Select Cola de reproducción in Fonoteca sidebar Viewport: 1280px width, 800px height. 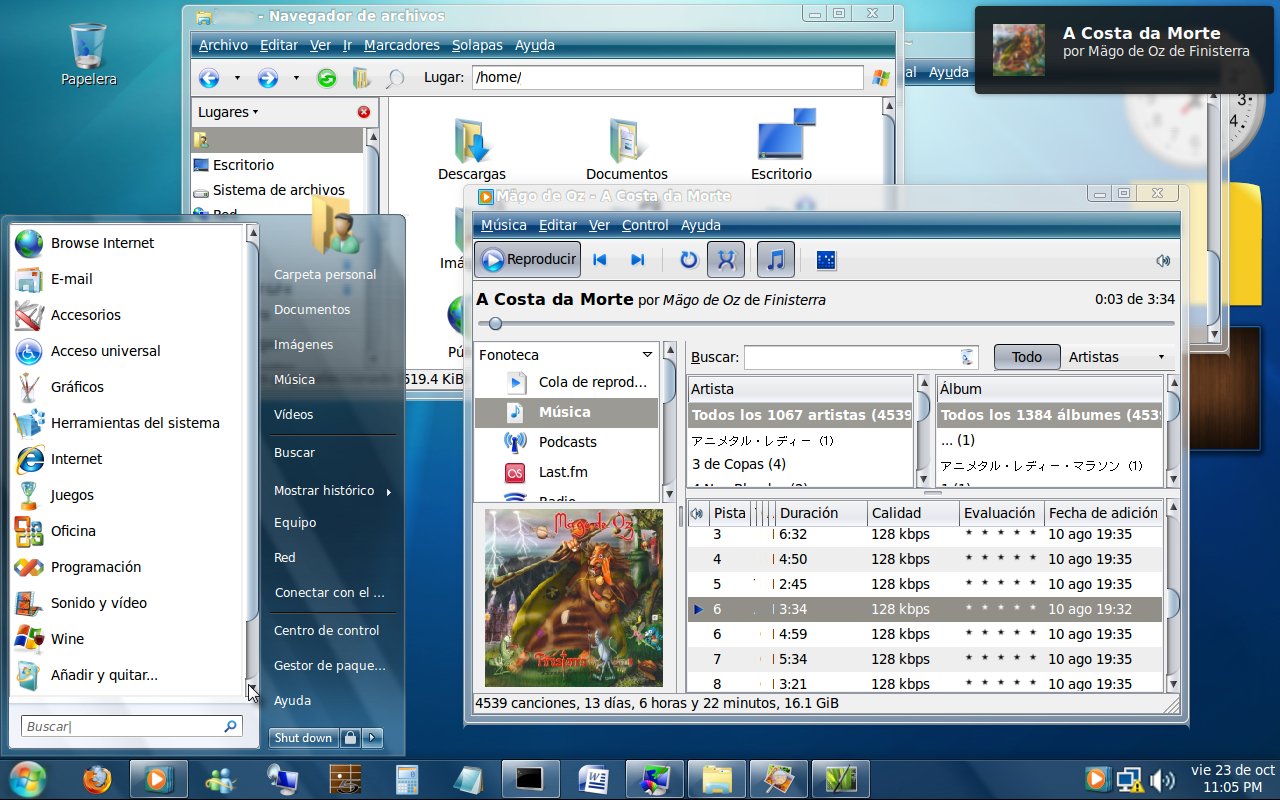[567, 382]
